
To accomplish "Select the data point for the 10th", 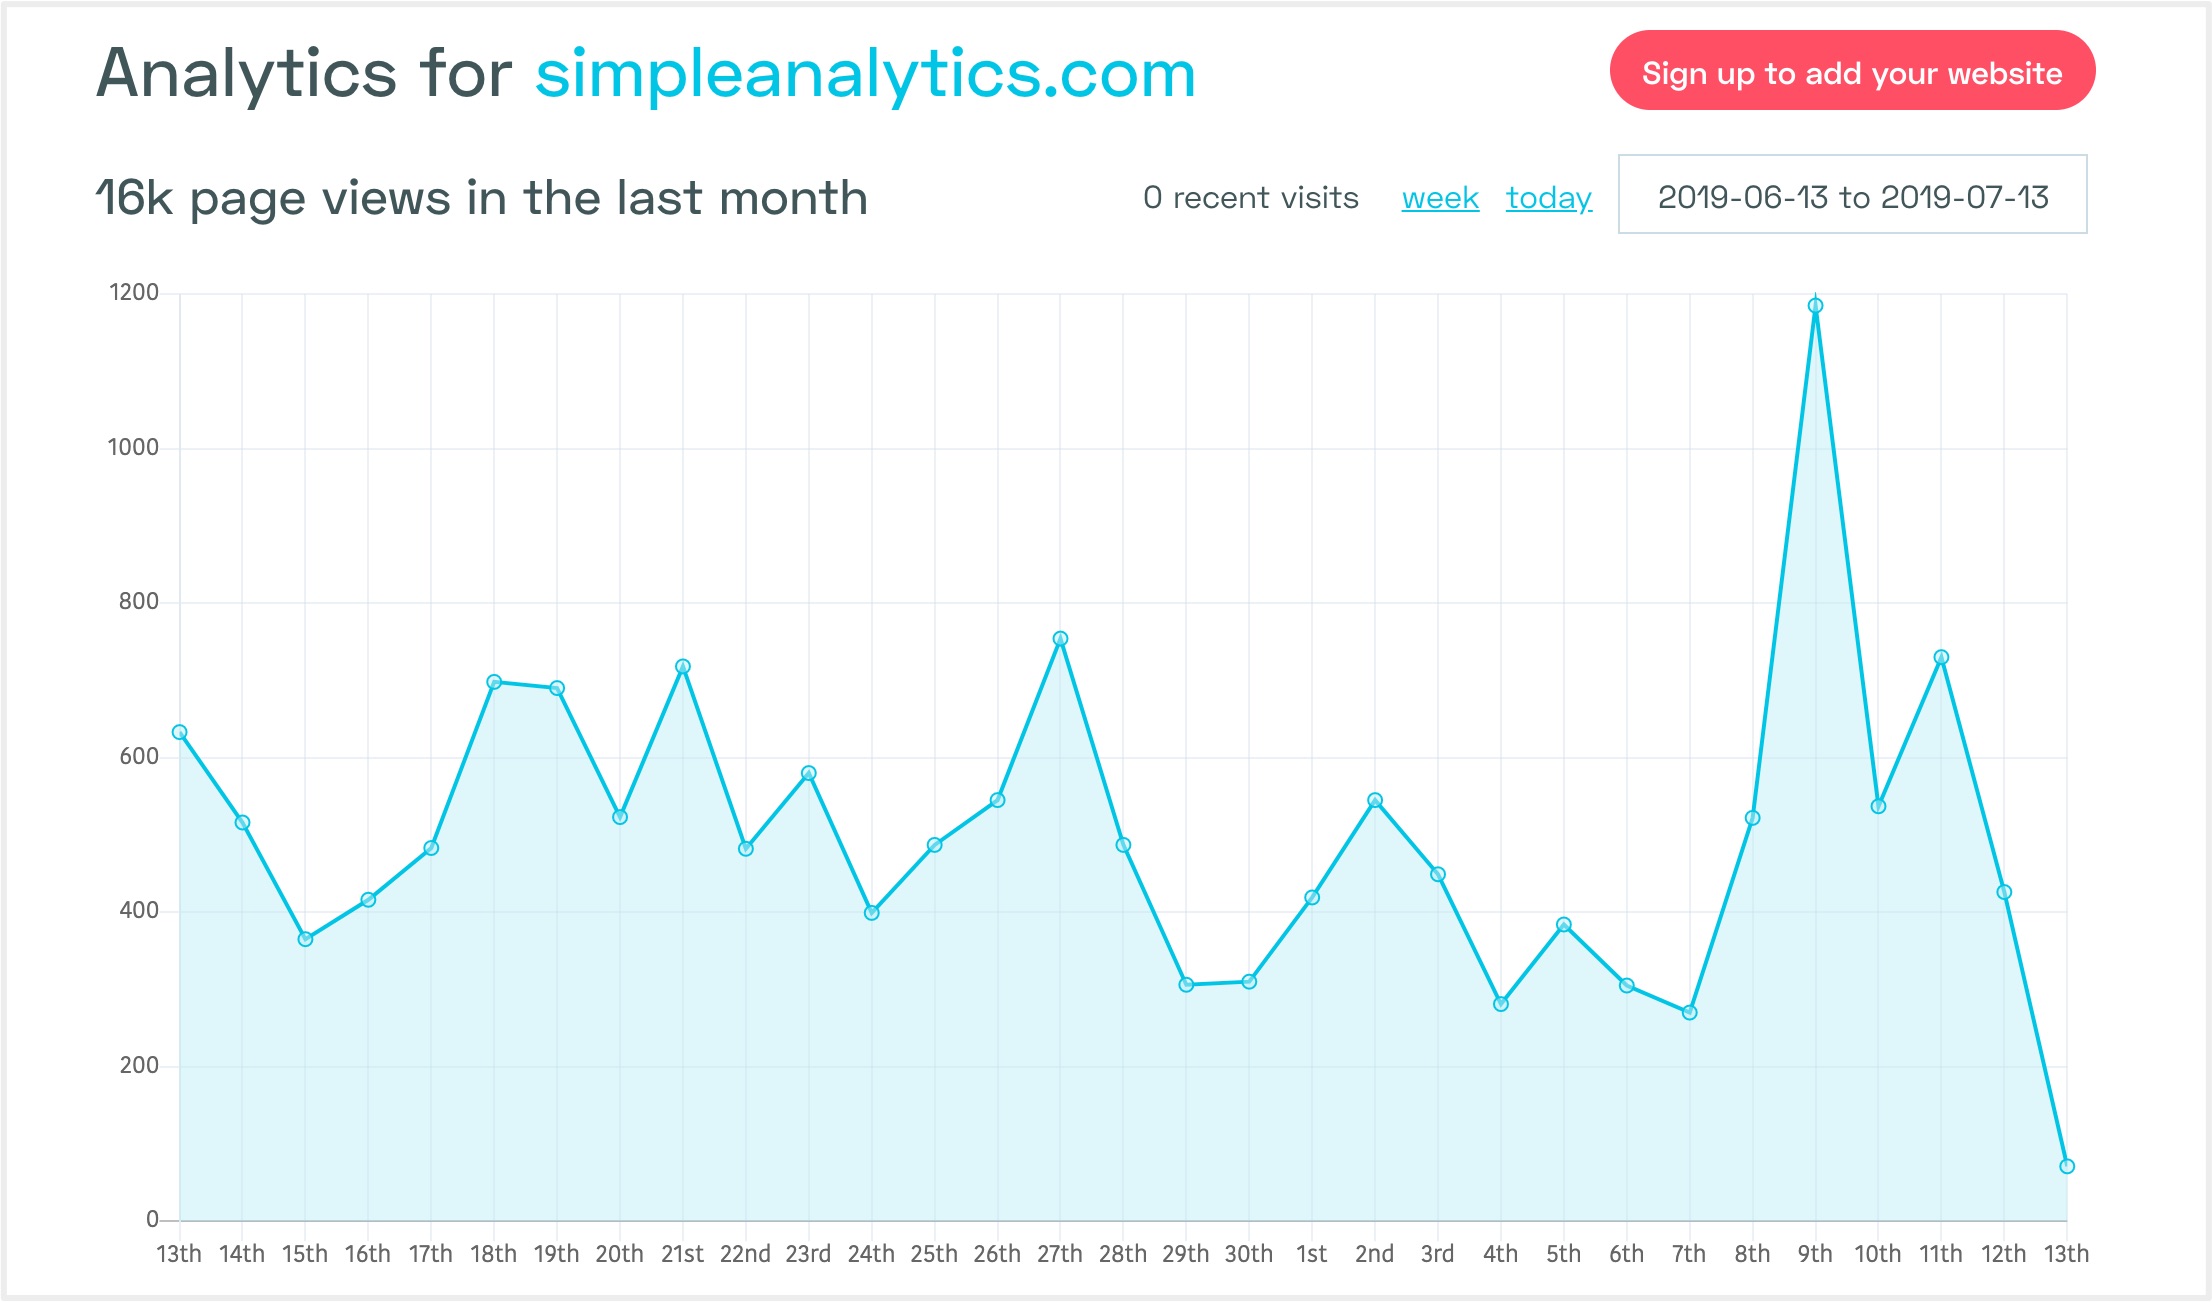I will (1878, 807).
